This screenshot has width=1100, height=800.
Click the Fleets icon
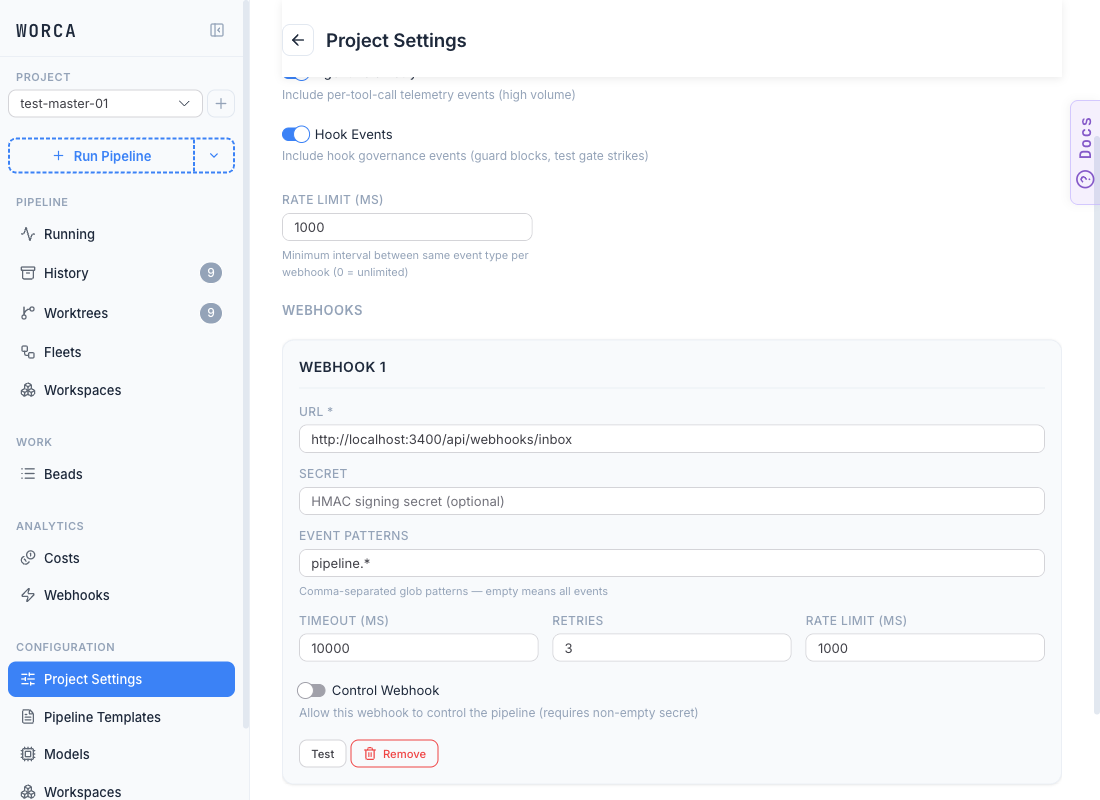[28, 352]
